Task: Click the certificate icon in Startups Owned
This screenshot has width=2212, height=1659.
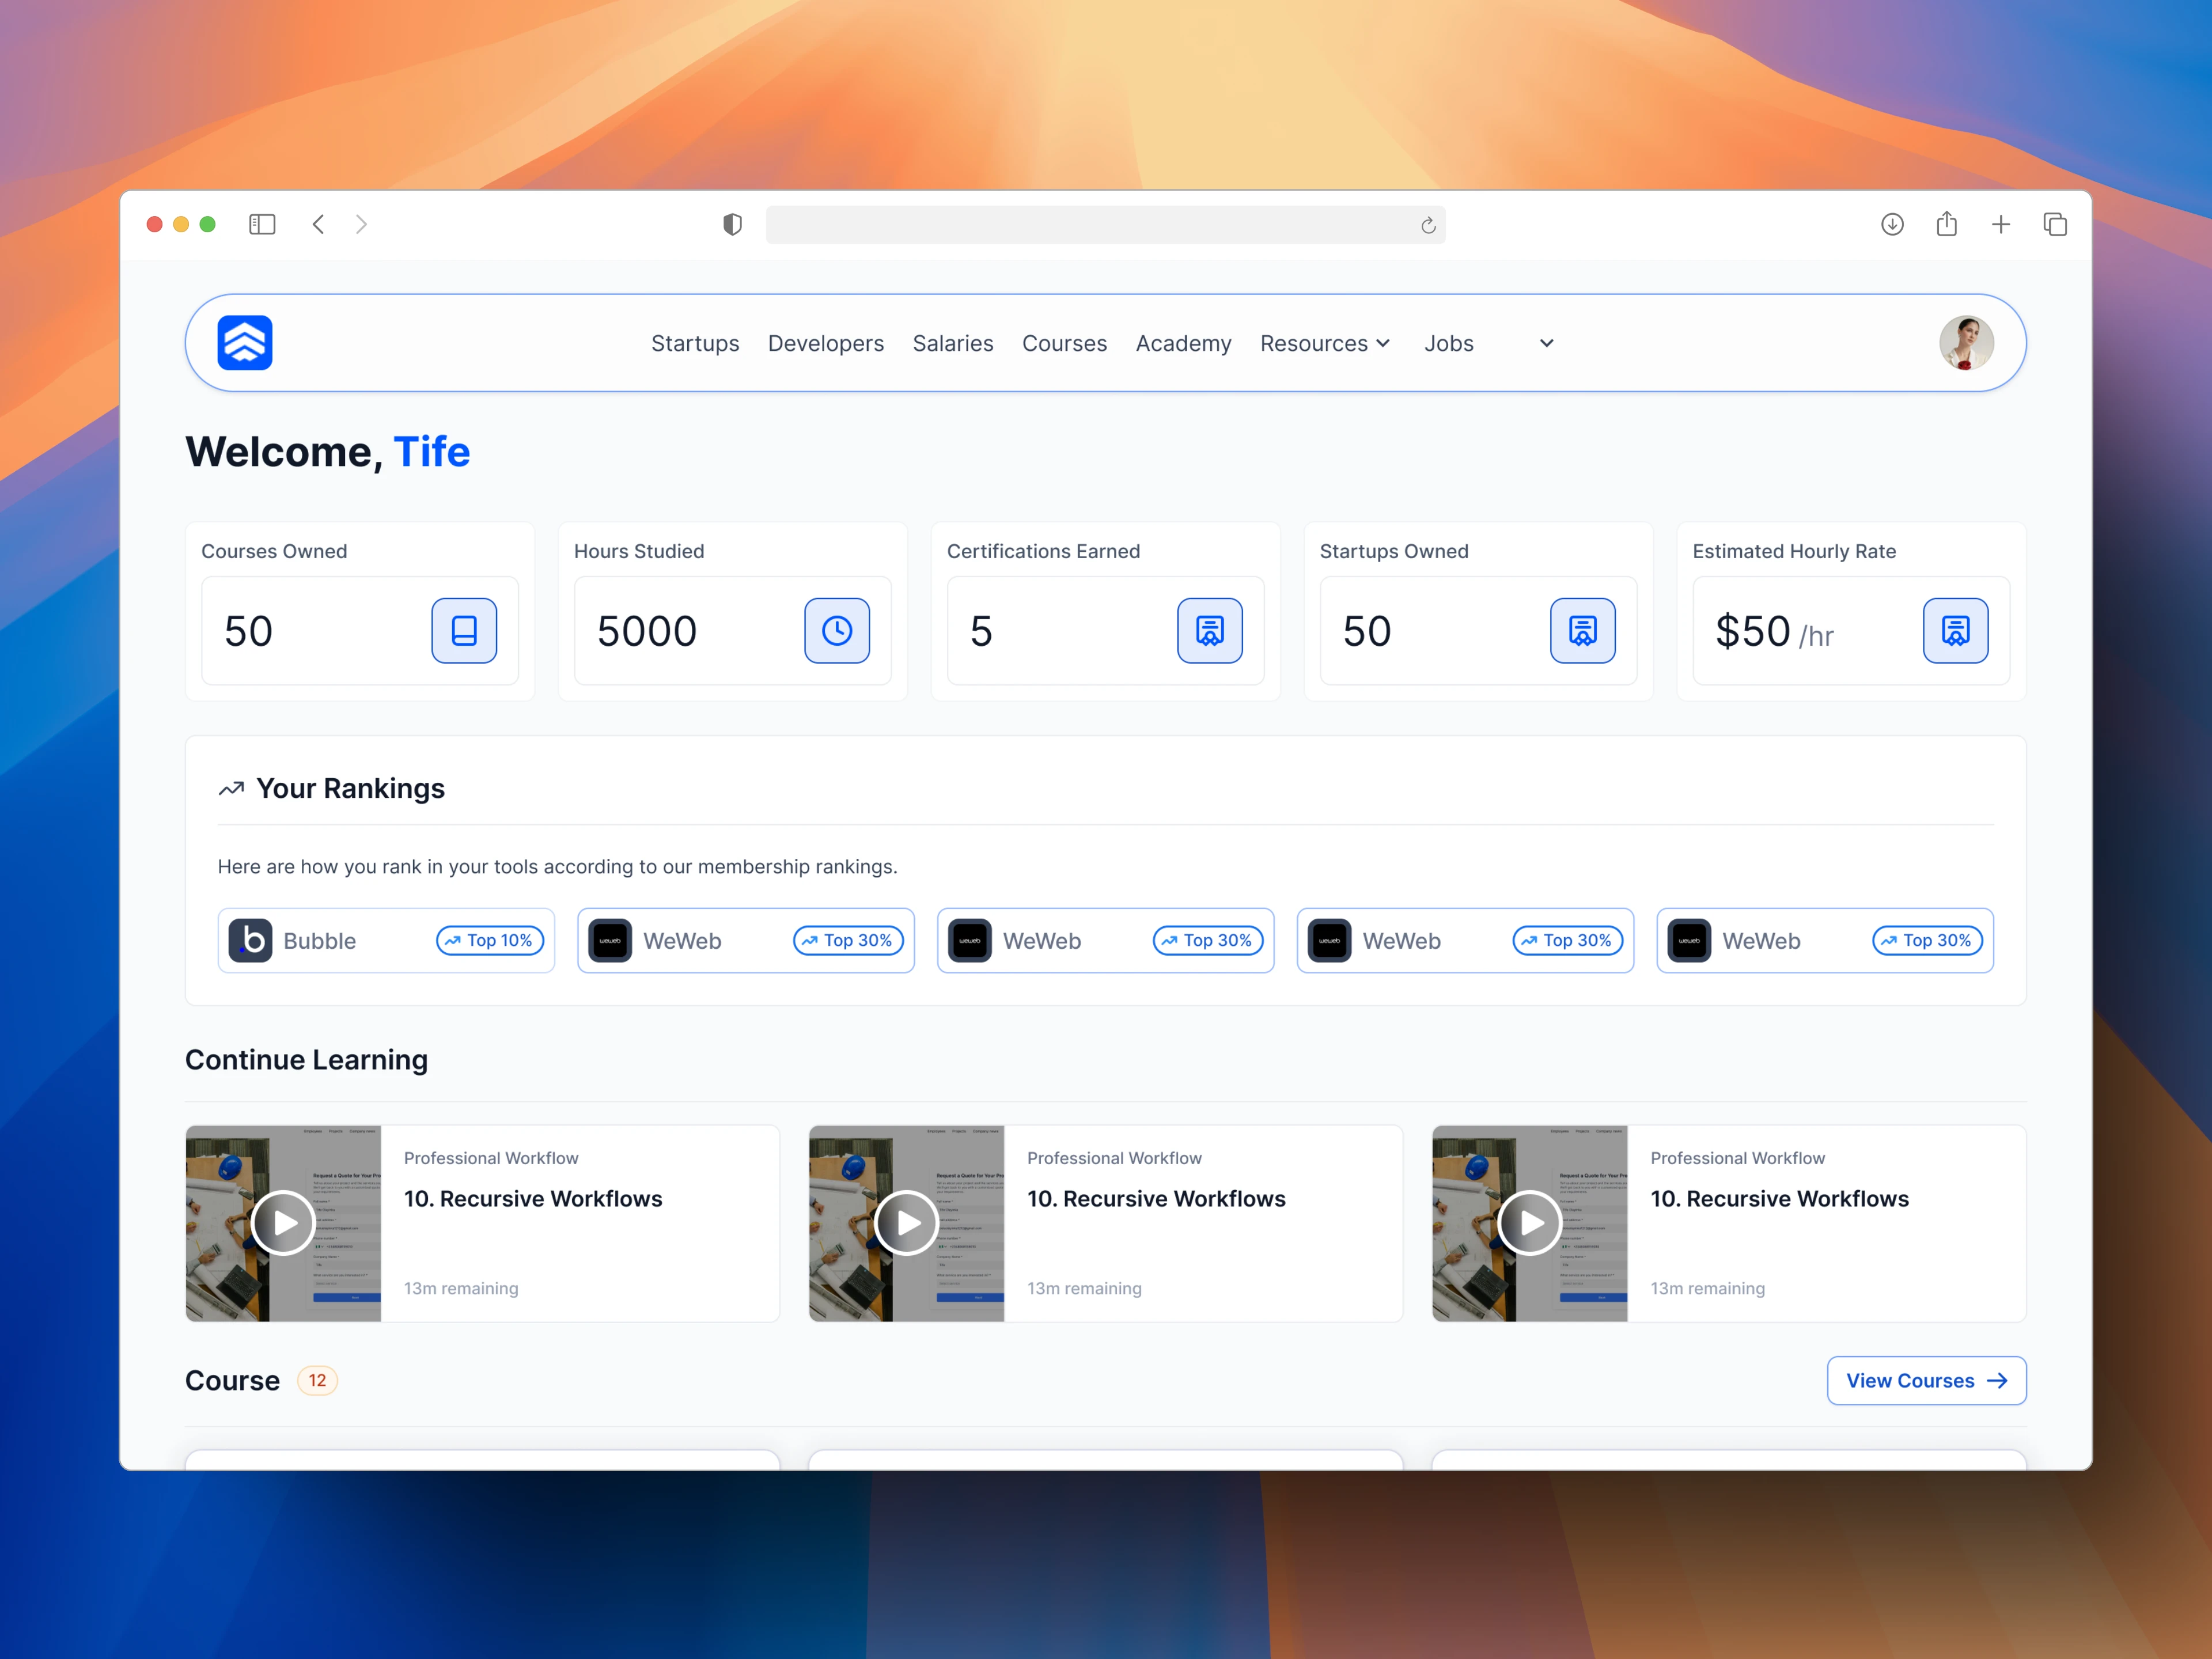Action: [x=1583, y=631]
